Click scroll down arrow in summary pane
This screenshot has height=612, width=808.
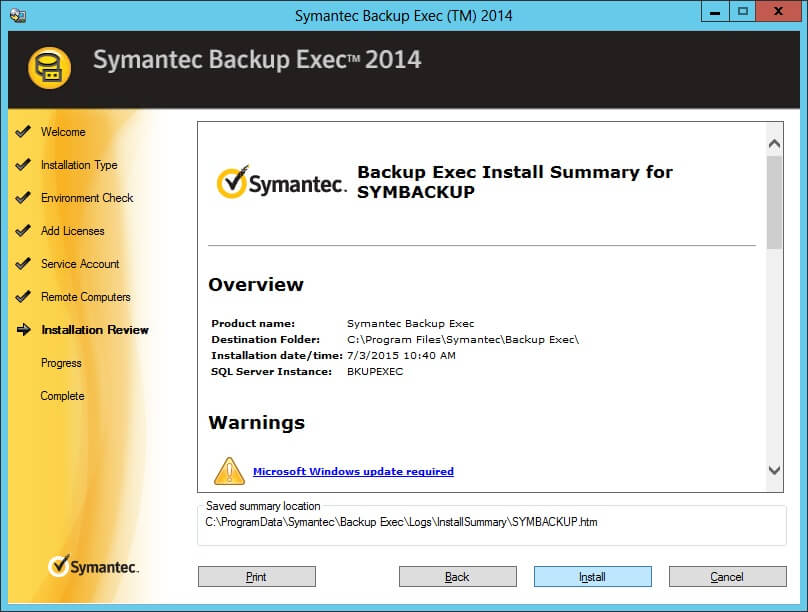tap(774, 470)
